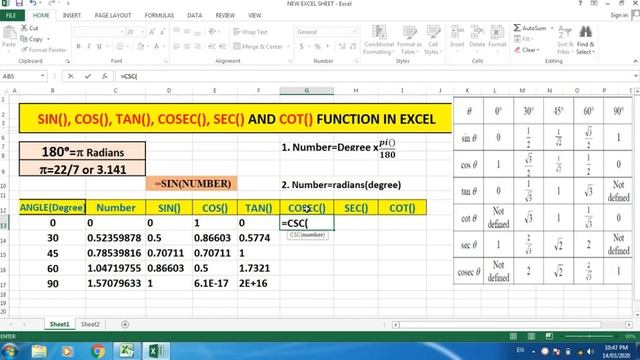The width and height of the screenshot is (640, 360).
Task: Open the Copy dropdown arrow
Action: [x=48, y=39]
